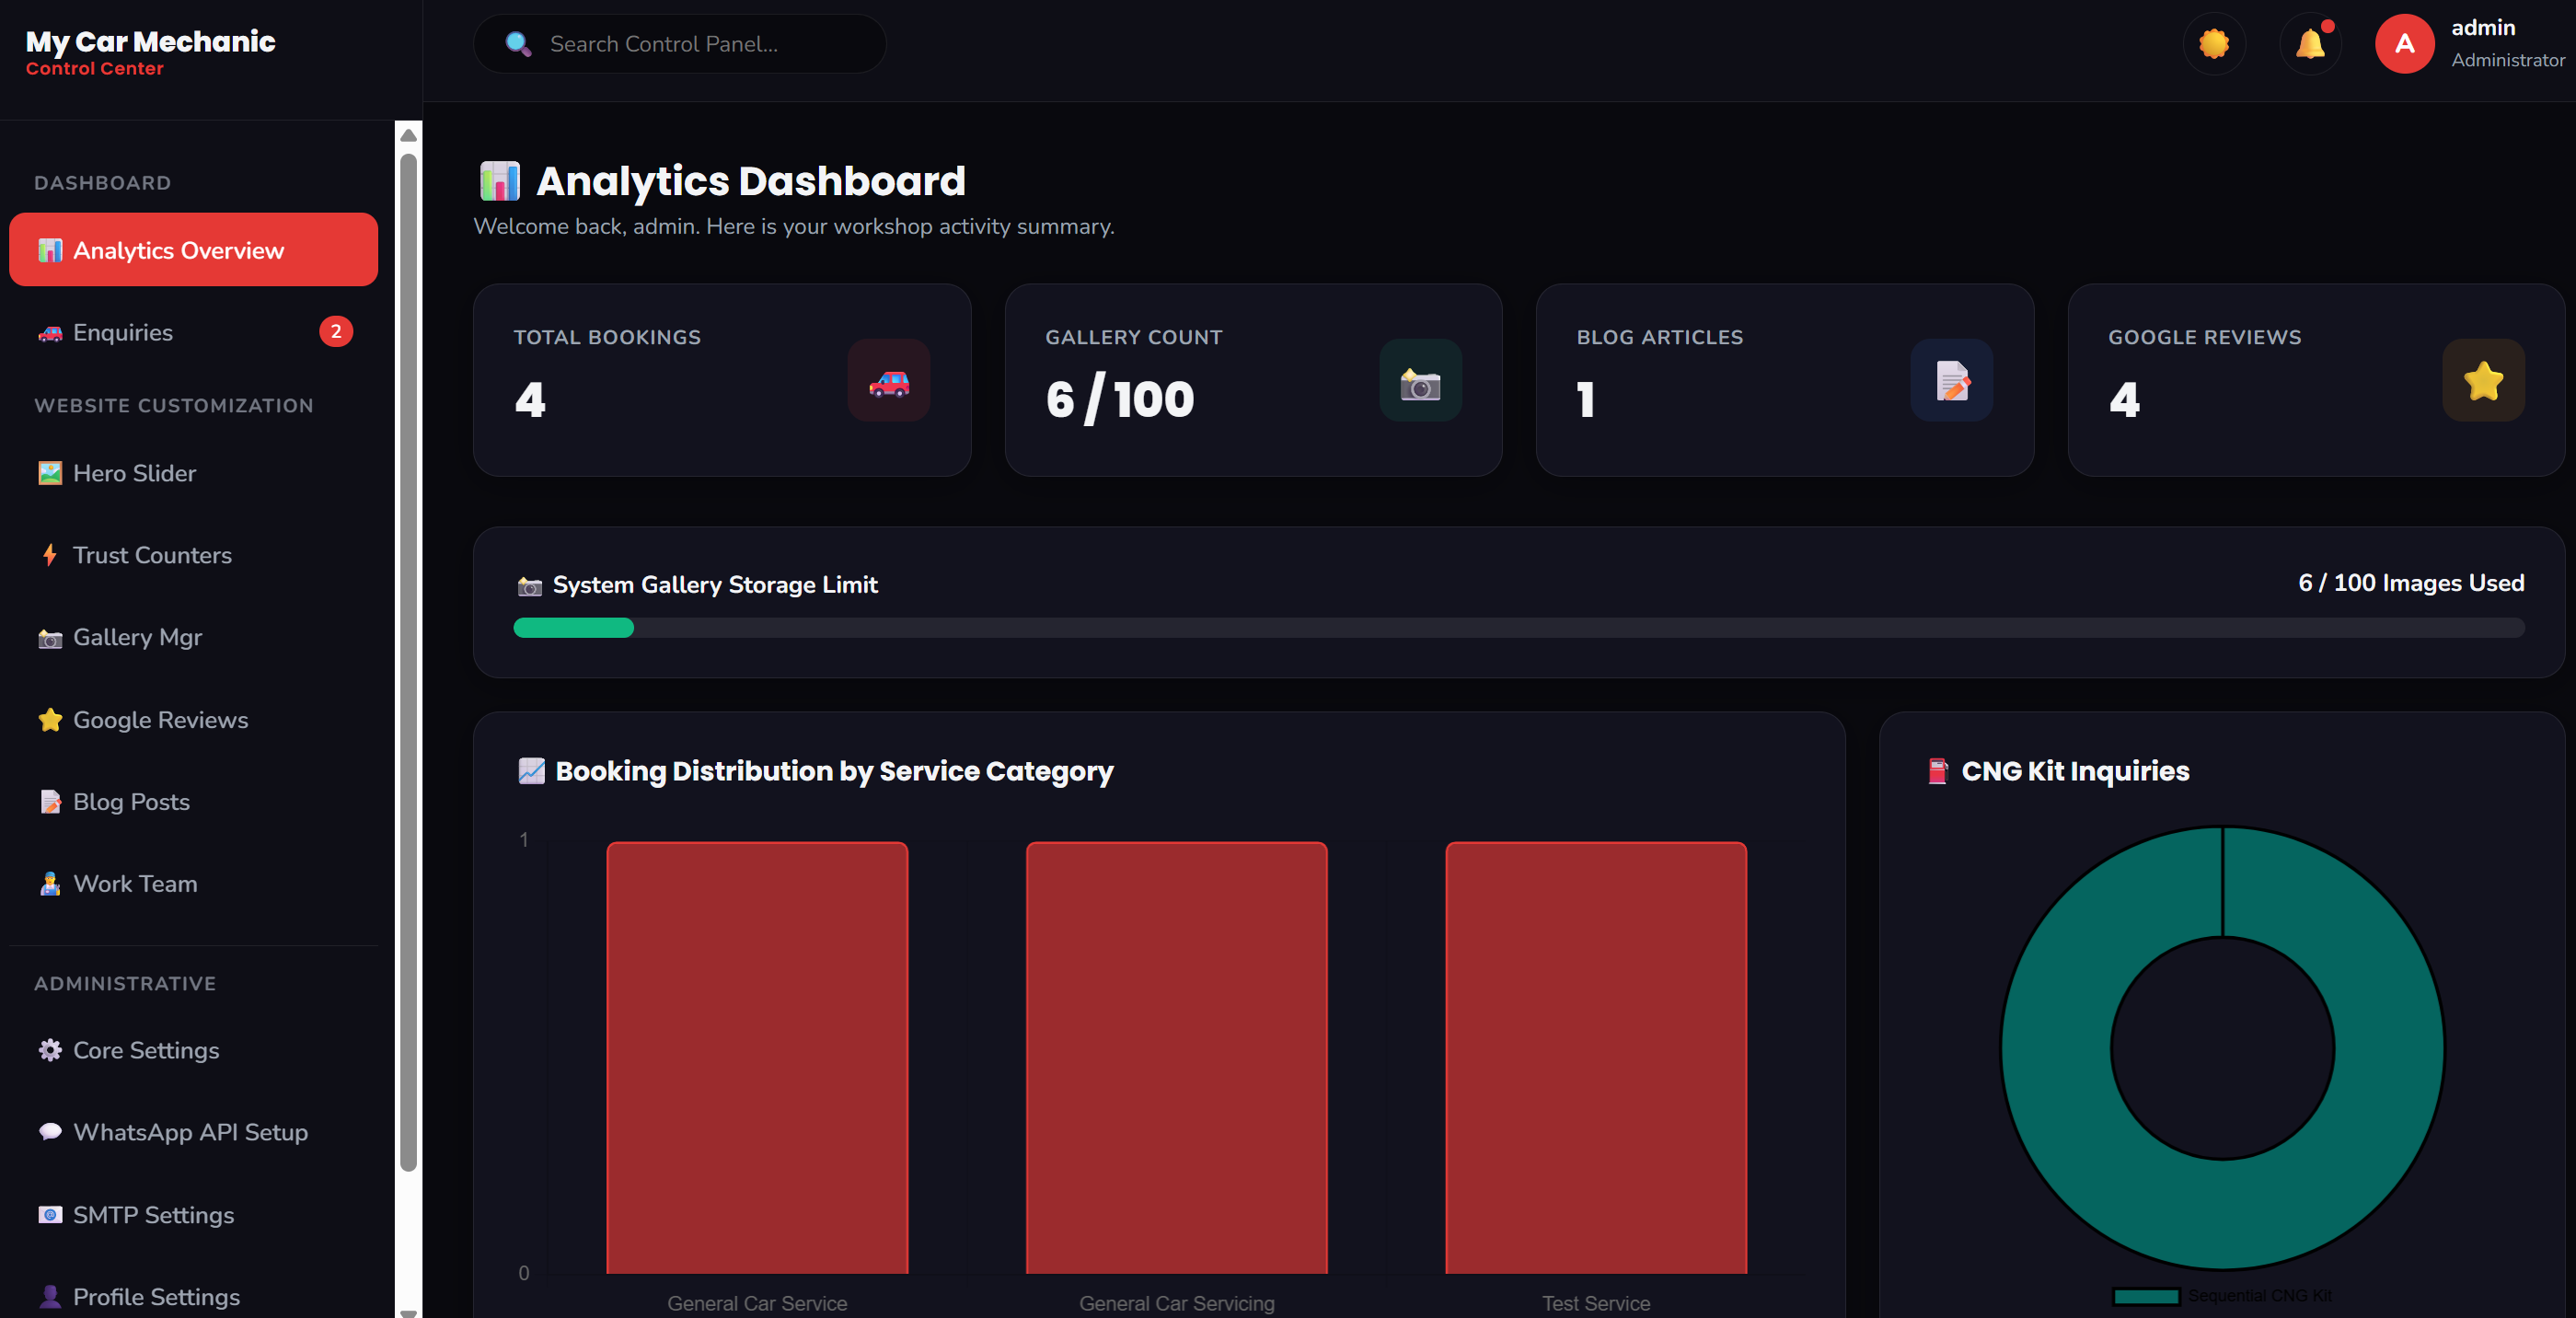The image size is (2576, 1318).
Task: Click the WhatsApp speech bubble icon
Action: [x=50, y=1132]
